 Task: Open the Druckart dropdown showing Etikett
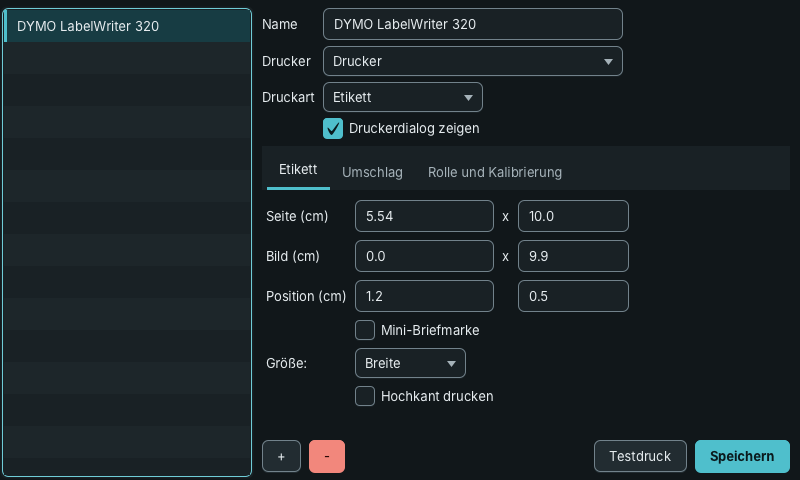(403, 97)
